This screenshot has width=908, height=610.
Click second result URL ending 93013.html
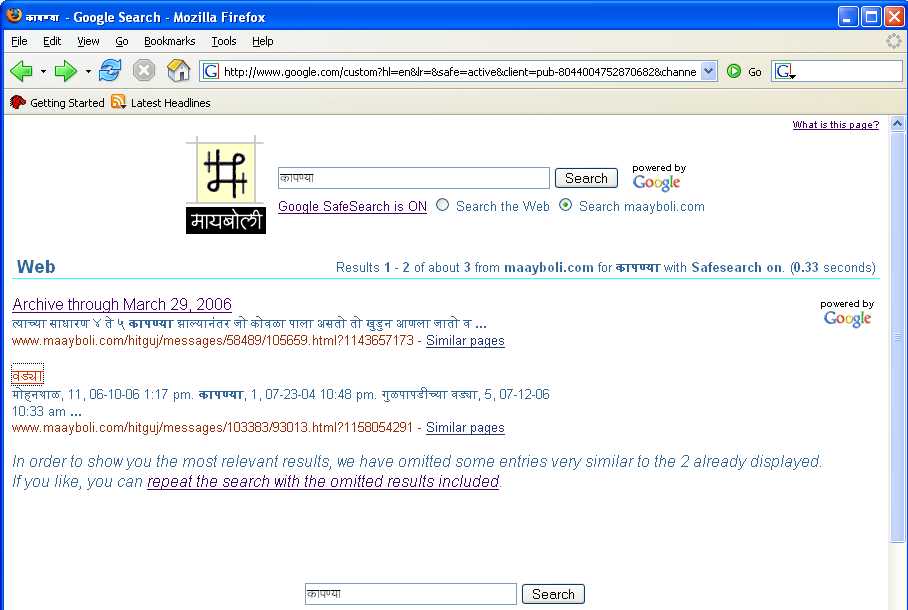coord(212,428)
